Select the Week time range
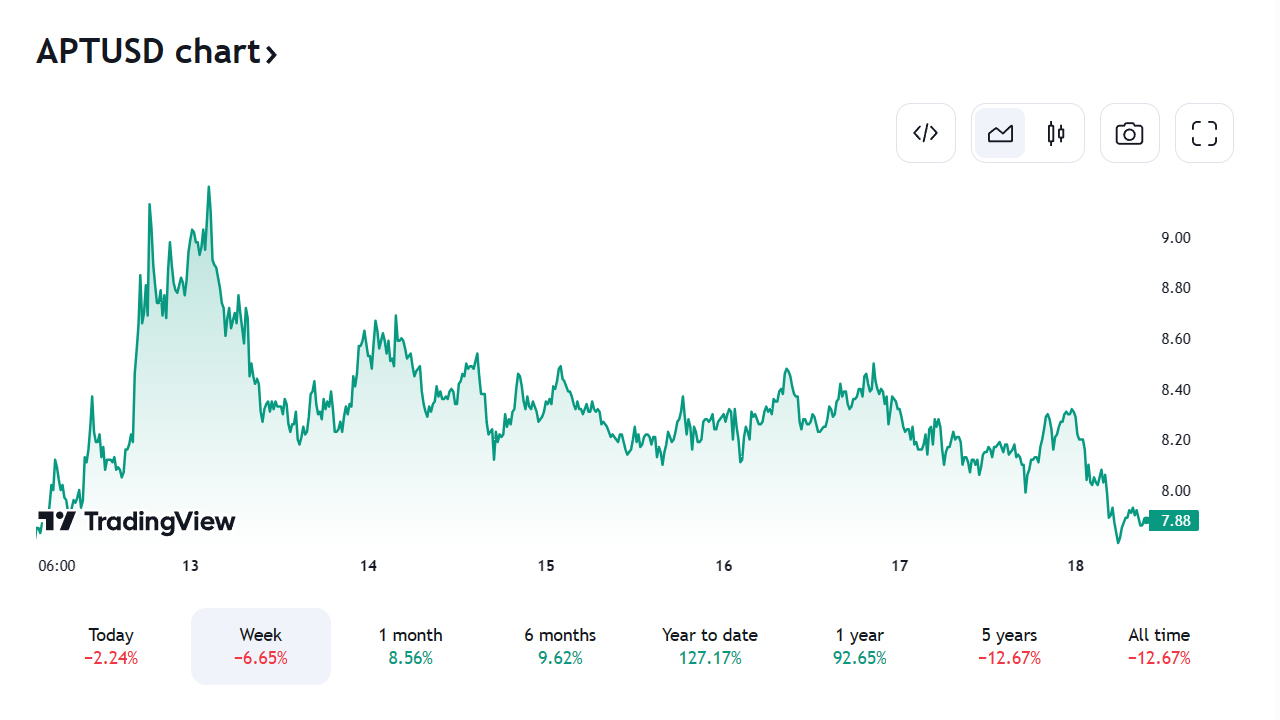 (261, 646)
